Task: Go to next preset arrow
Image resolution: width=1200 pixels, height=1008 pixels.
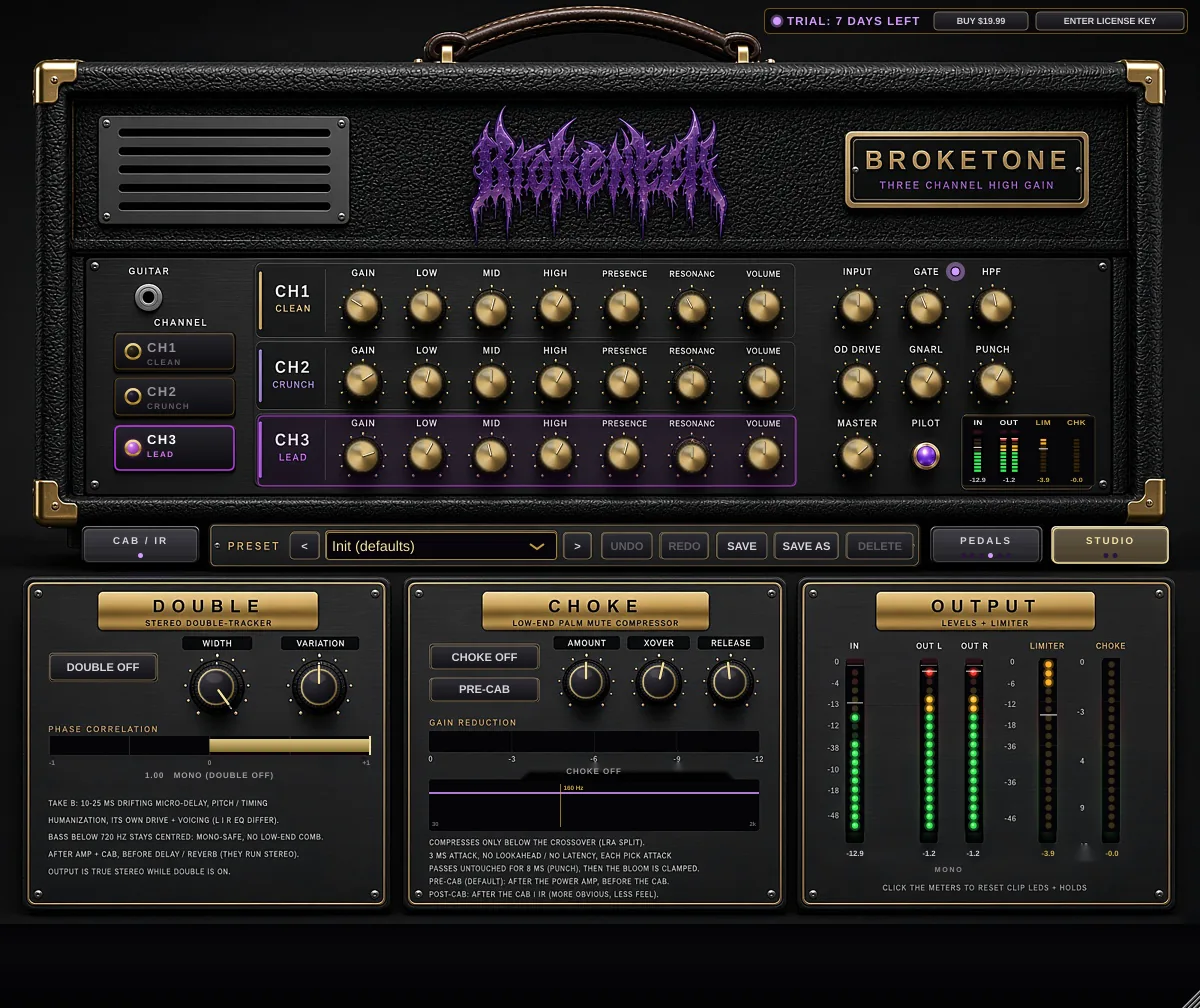Action: pyautogui.click(x=577, y=546)
